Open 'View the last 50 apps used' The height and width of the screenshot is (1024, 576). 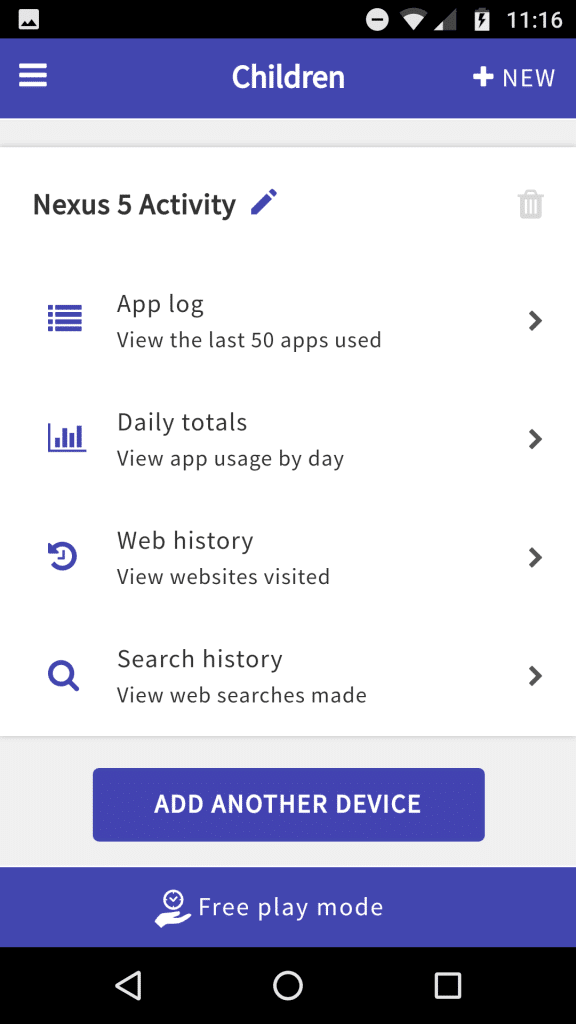click(x=249, y=339)
